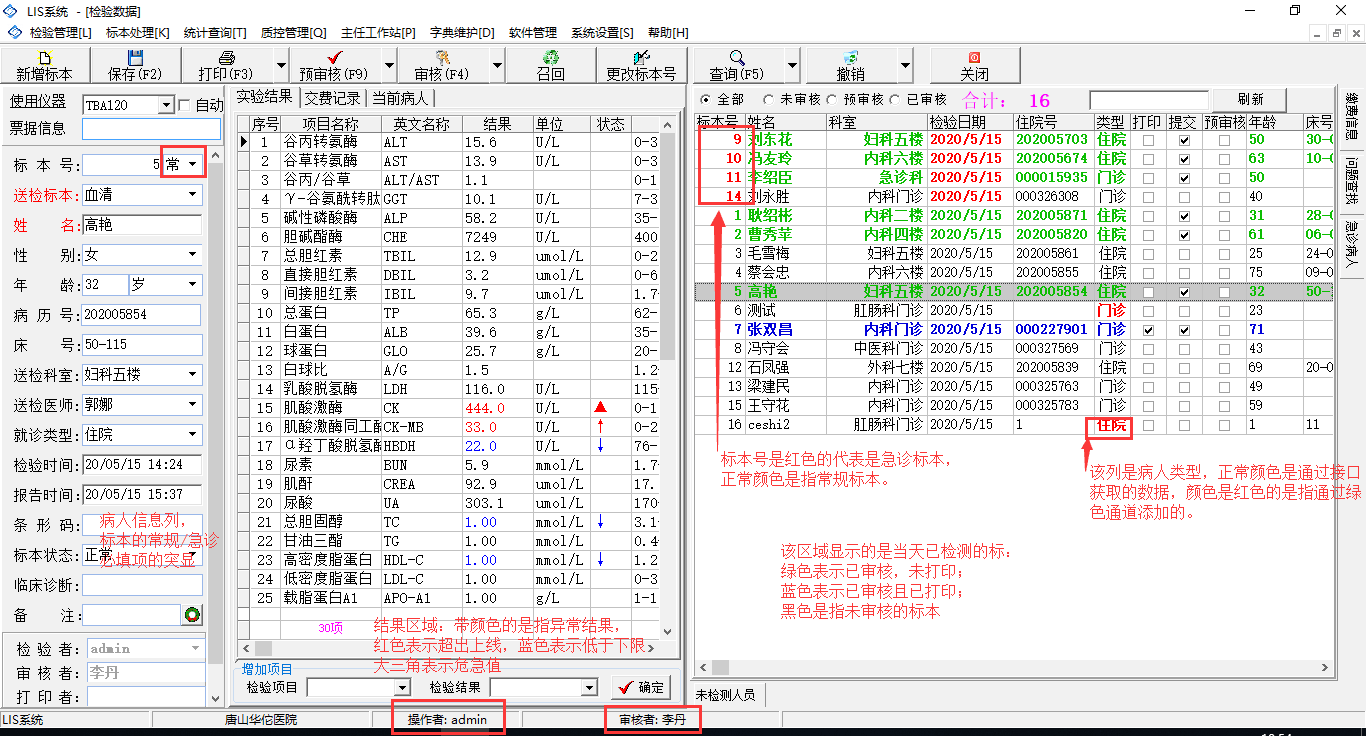Click the 检验日期 column header

[x=969, y=122]
